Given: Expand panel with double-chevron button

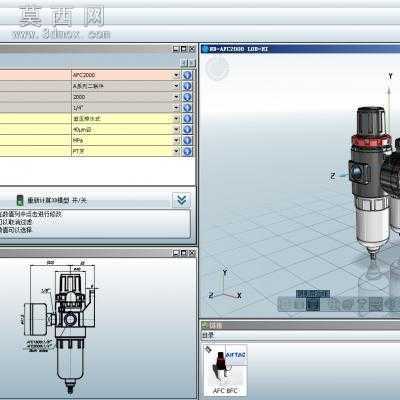Looking at the screenshot, I should pyautogui.click(x=181, y=200).
